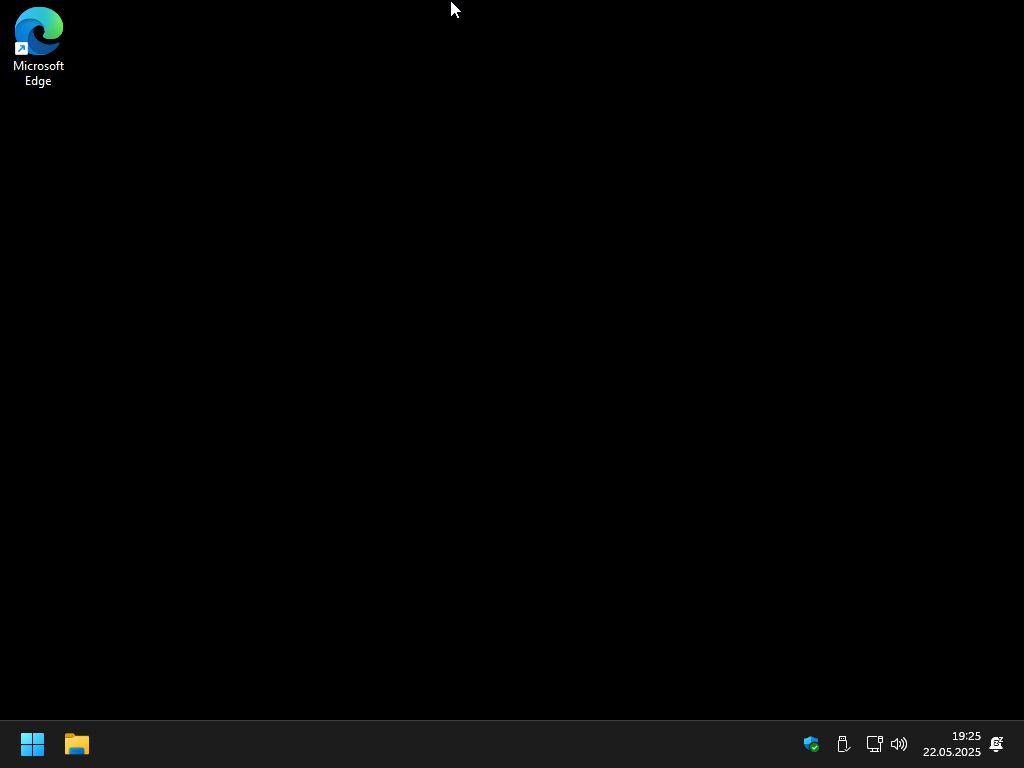The height and width of the screenshot is (768, 1024).
Task: Open the Windows Start menu
Action: click(x=32, y=744)
